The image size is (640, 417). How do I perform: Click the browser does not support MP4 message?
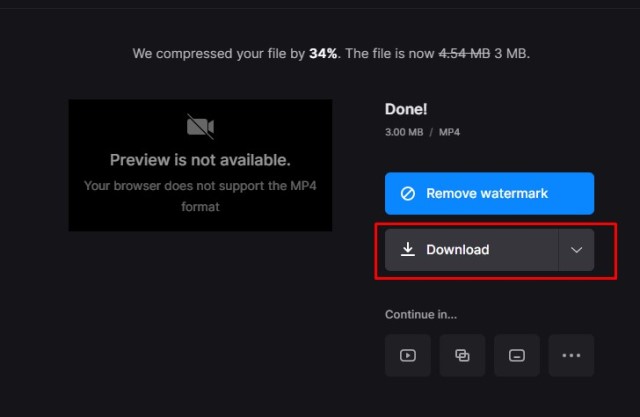coord(200,196)
